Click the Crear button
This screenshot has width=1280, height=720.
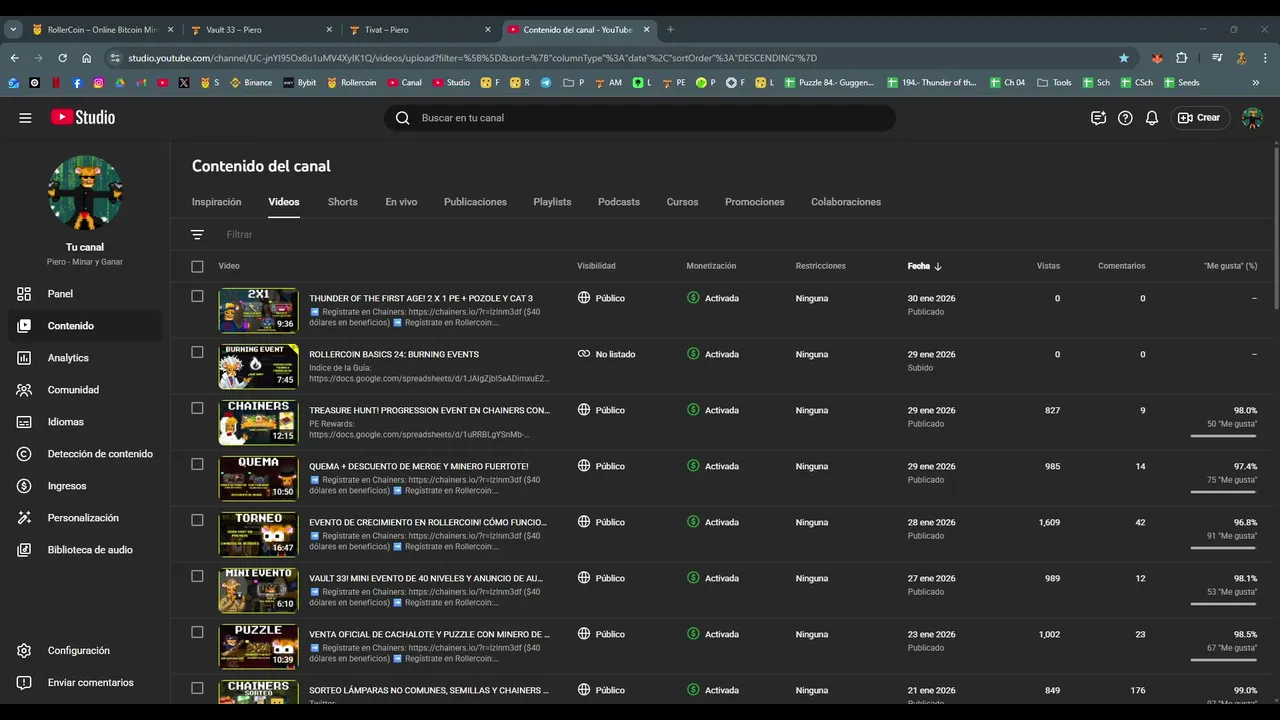pos(1200,118)
